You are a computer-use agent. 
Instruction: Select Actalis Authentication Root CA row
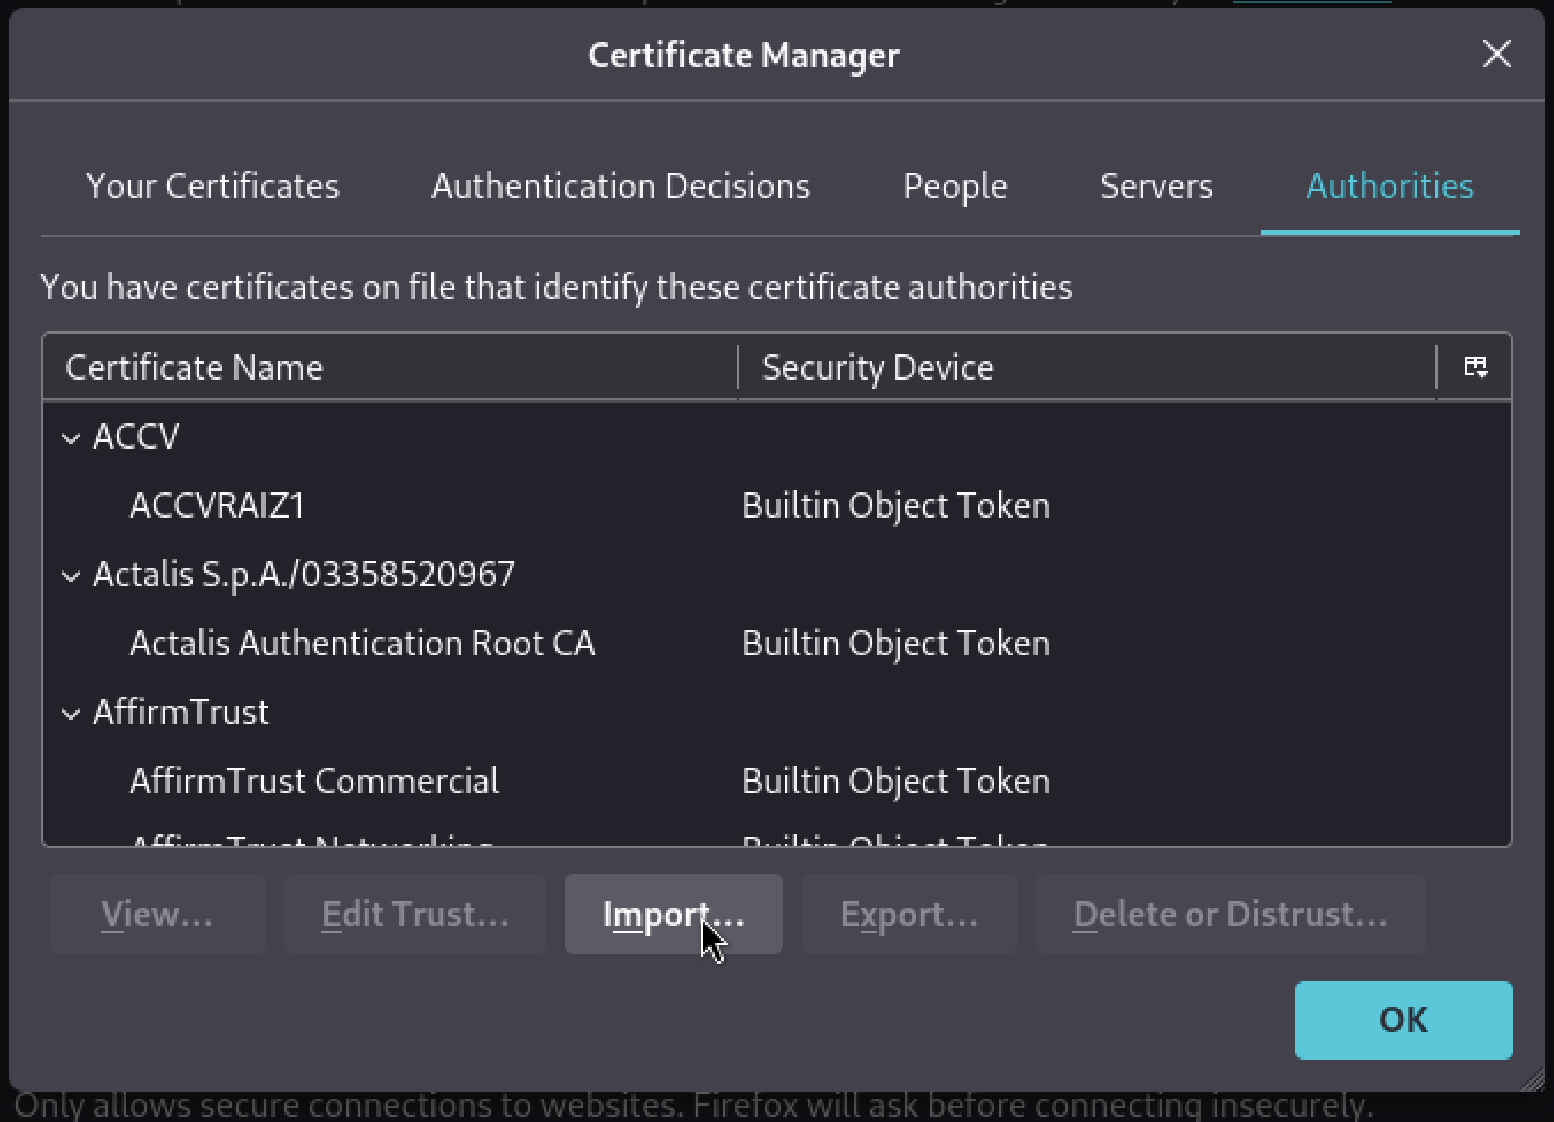pos(776,643)
